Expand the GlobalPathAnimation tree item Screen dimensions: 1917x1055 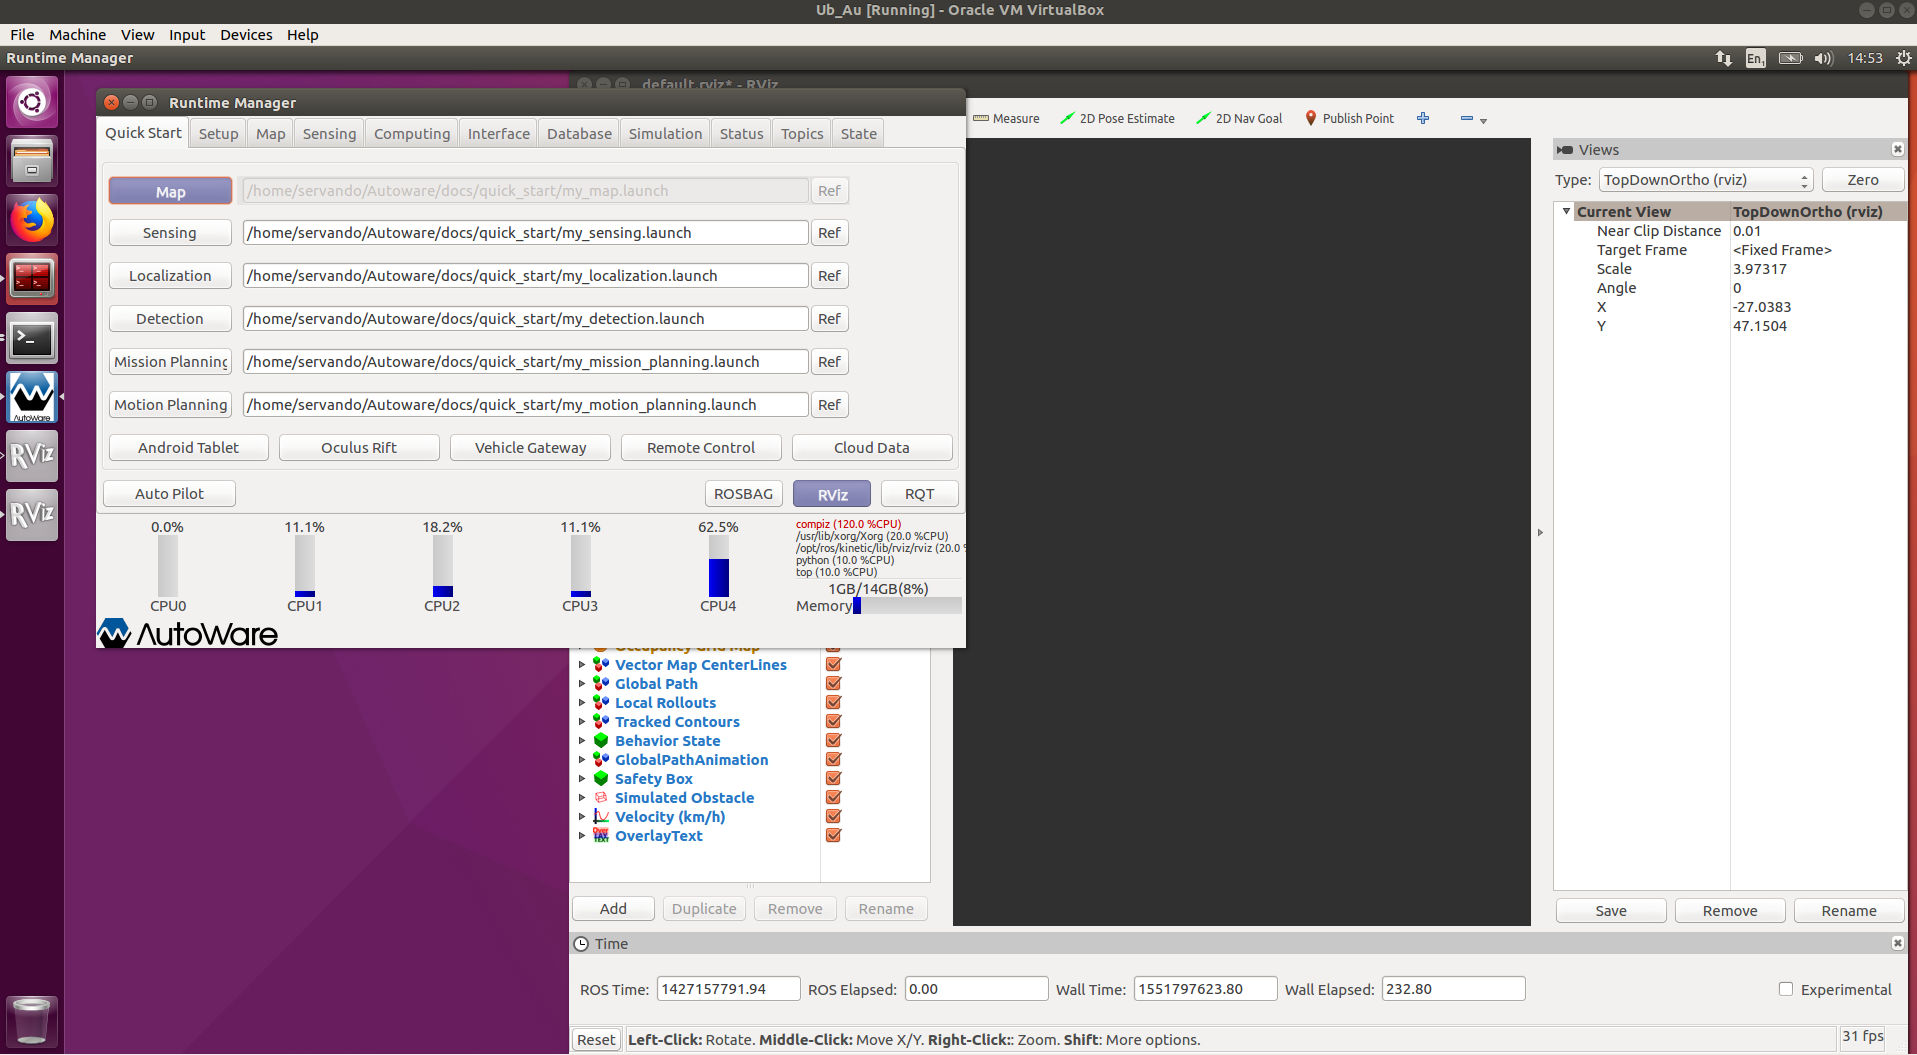(582, 759)
